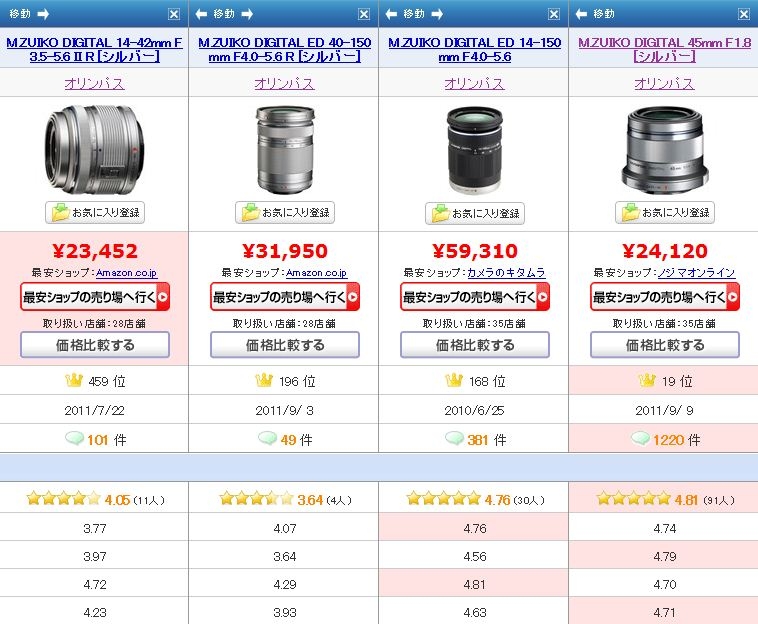Click オリンパス maker link under 14-150mm
Screen dimensions: 758x624
(x=474, y=83)
